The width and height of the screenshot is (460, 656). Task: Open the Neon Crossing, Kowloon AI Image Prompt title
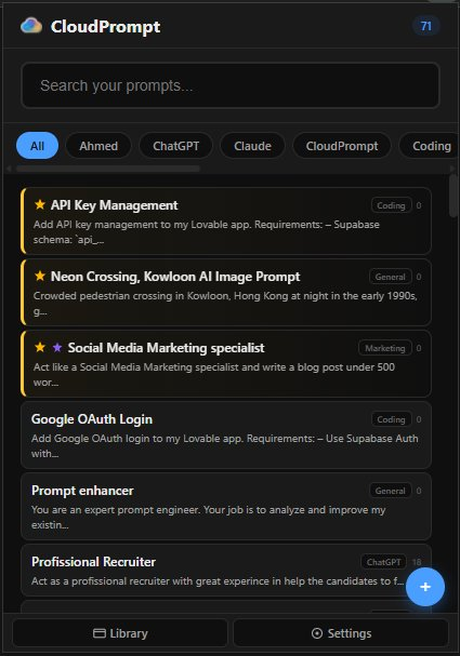point(175,276)
